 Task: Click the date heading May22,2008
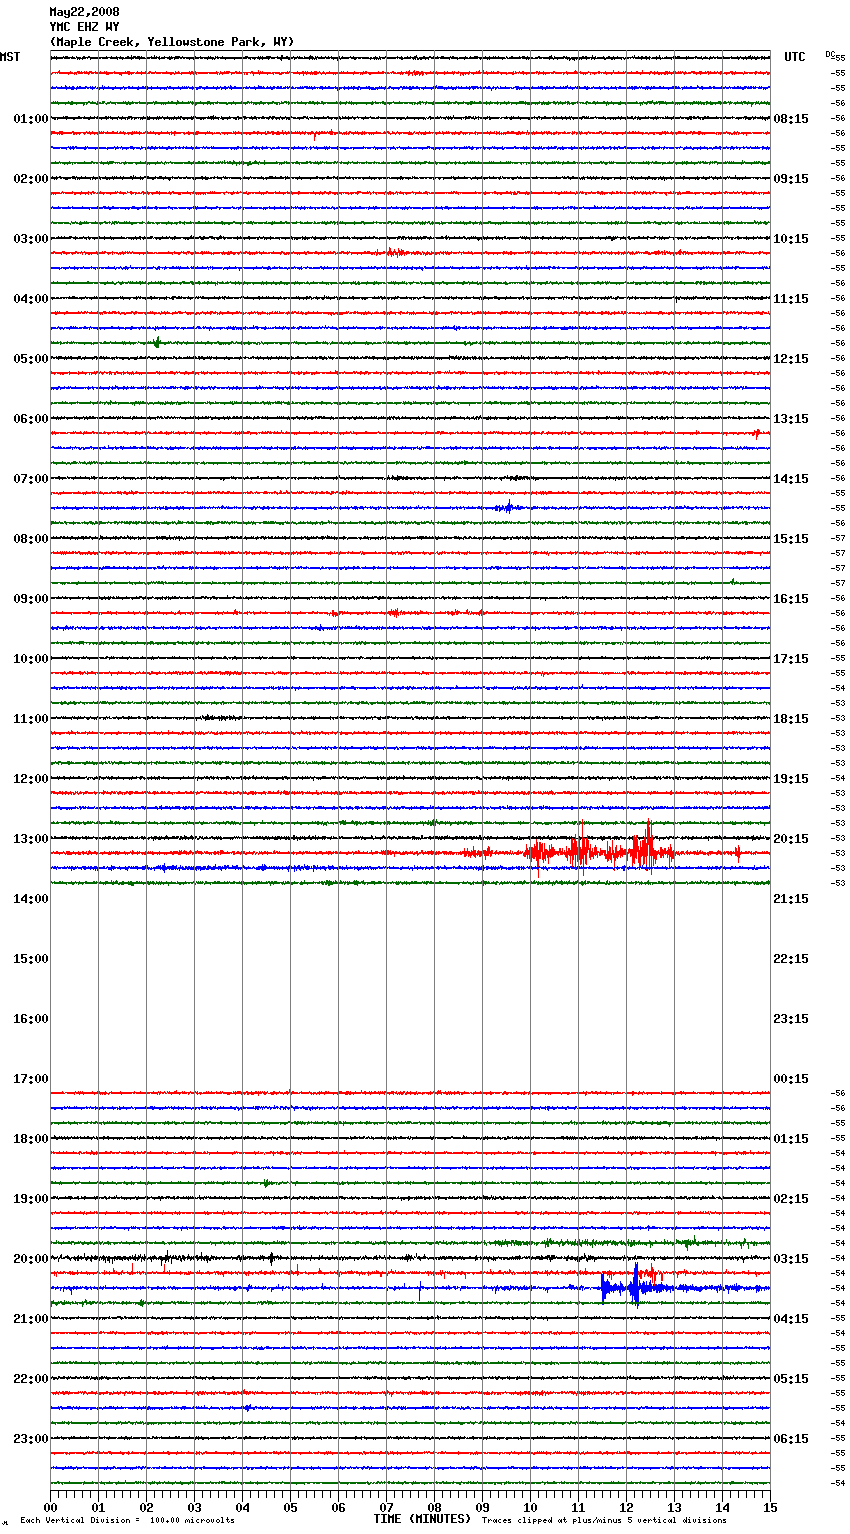click(84, 12)
